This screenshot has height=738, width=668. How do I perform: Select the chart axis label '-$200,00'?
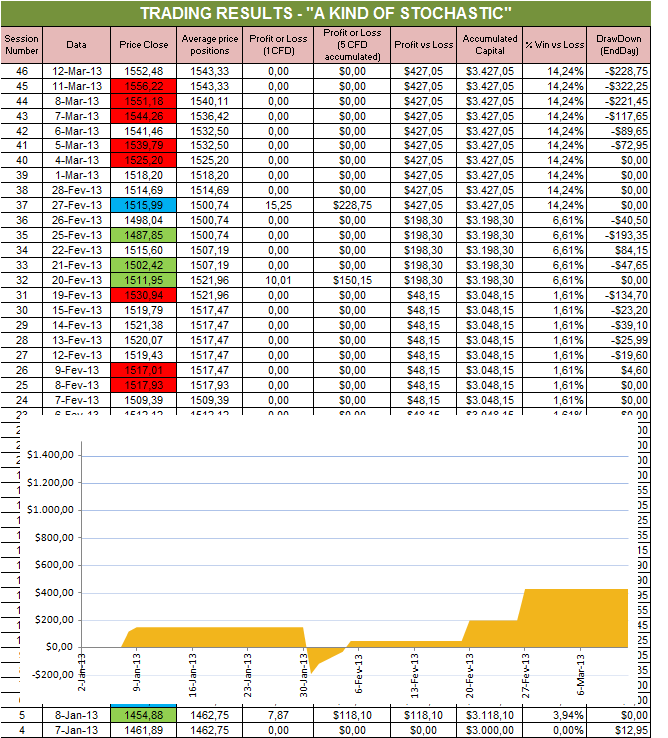(x=53, y=675)
